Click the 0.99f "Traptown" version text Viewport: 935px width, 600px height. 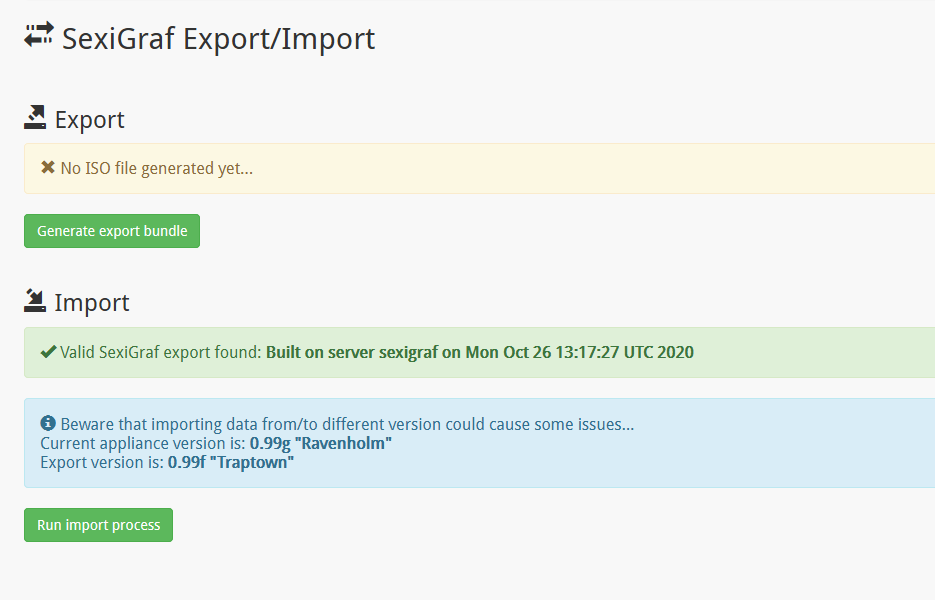tap(231, 462)
